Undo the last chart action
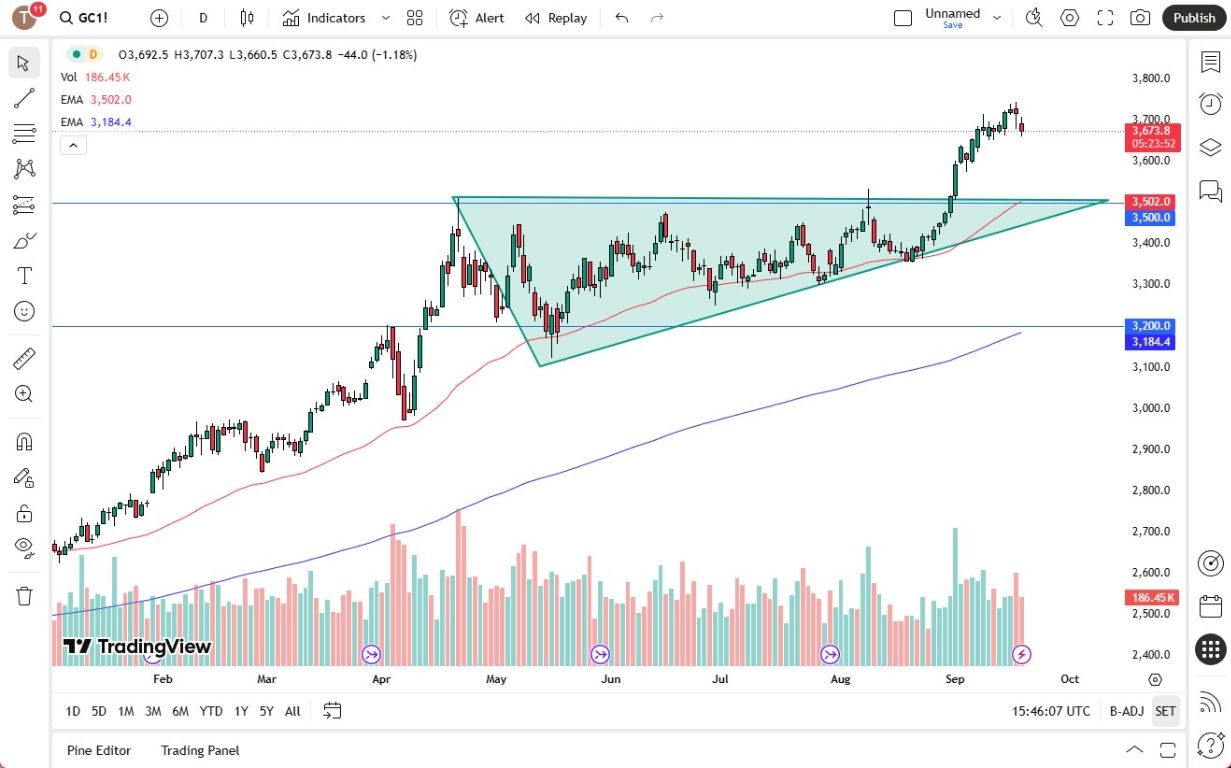Screen dimensions: 1231x768 tap(620, 17)
